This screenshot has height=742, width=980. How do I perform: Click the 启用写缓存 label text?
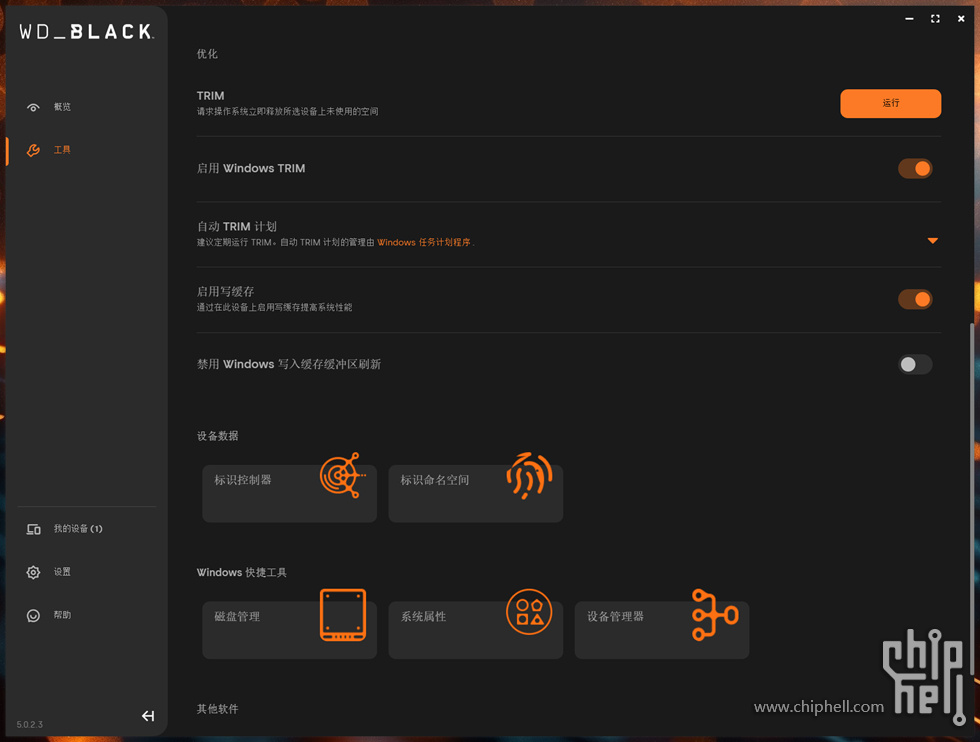click(x=225, y=291)
